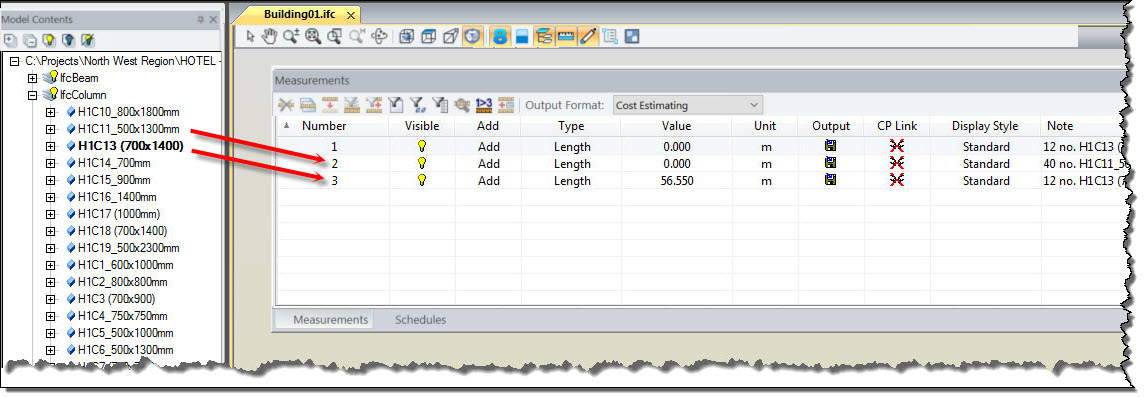Switch to the Measurements bottom tab
Screen dimensions: 1145x397
[x=330, y=320]
